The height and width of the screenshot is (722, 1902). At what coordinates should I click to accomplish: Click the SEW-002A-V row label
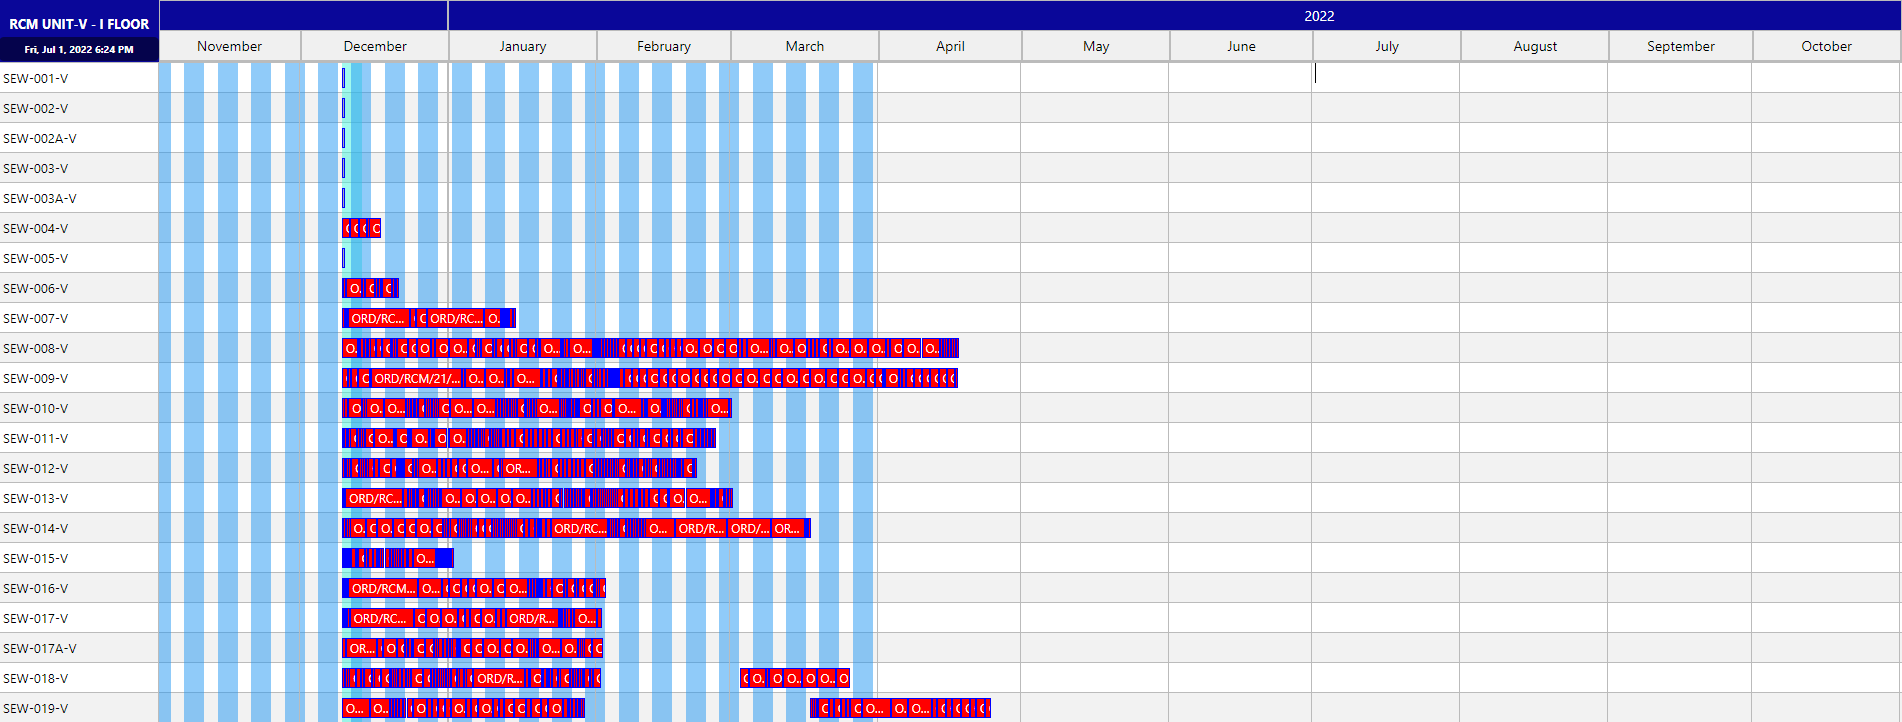pos(40,138)
